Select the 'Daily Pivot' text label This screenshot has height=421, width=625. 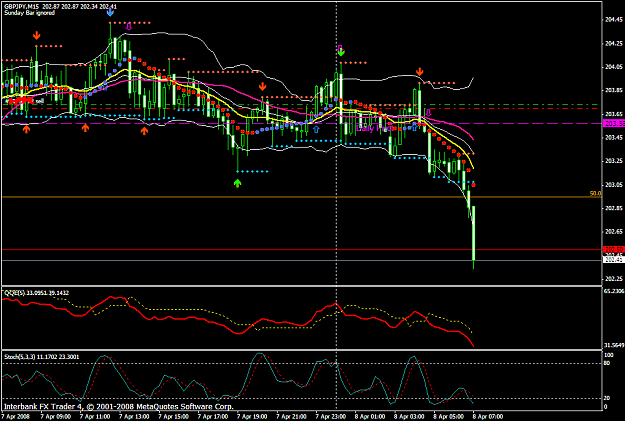(375, 128)
